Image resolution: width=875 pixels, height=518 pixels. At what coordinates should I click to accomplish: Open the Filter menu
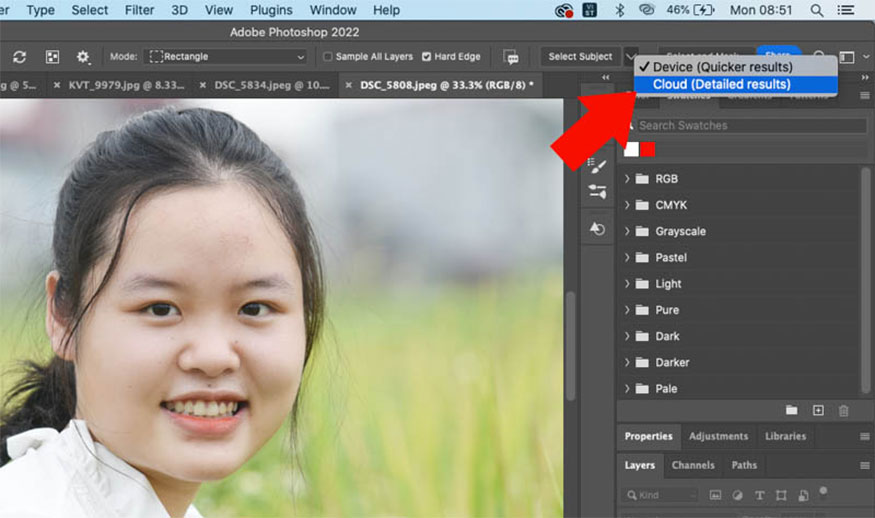[x=139, y=10]
